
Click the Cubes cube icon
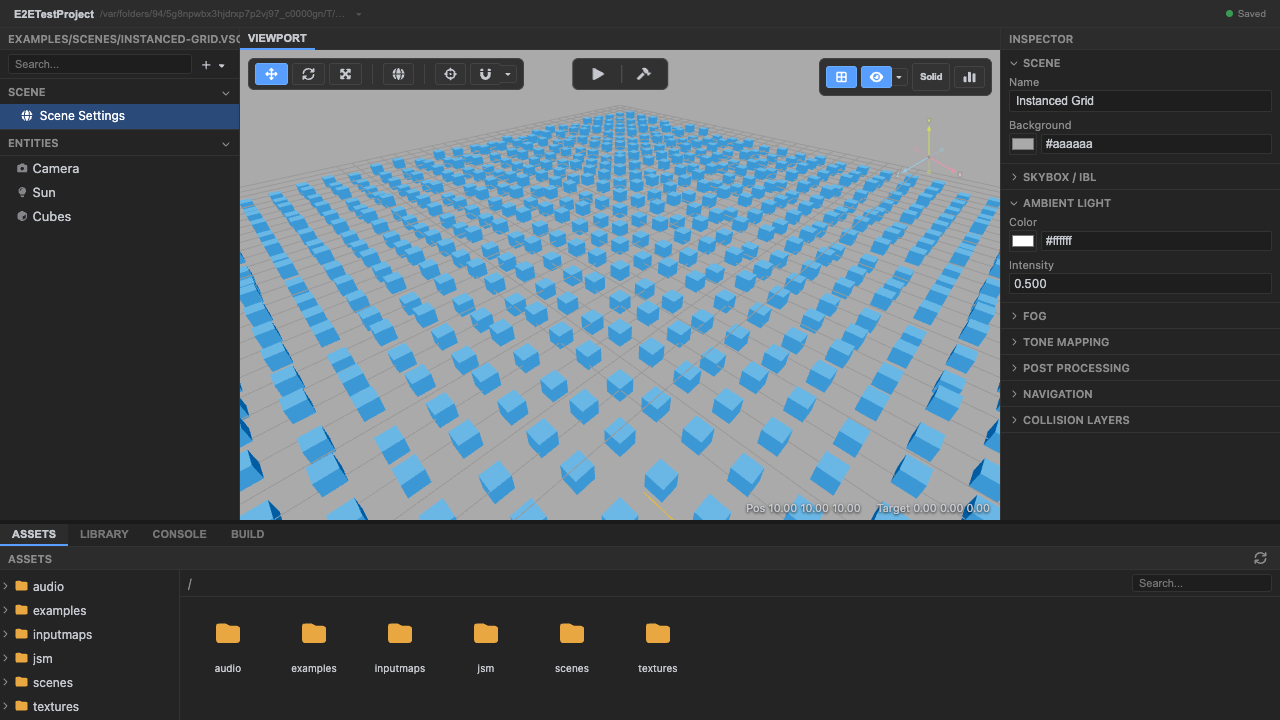pyautogui.click(x=22, y=217)
